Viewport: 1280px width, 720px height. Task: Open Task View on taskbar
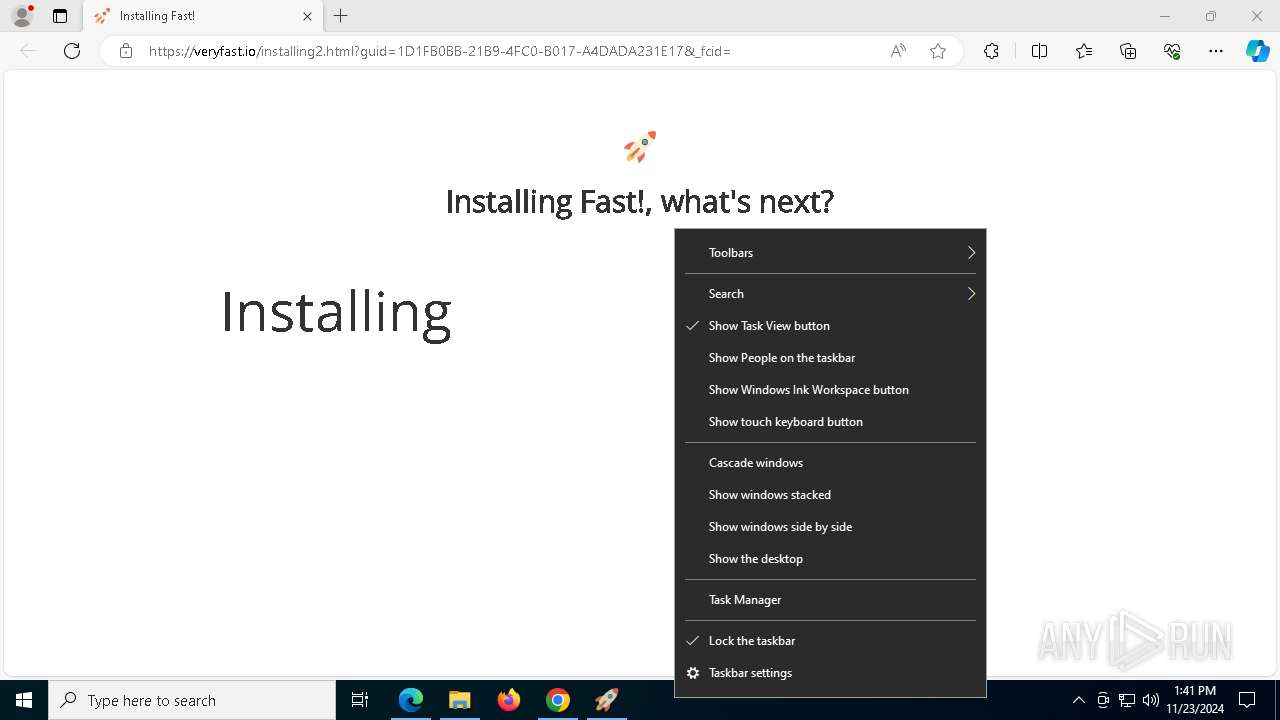point(360,700)
